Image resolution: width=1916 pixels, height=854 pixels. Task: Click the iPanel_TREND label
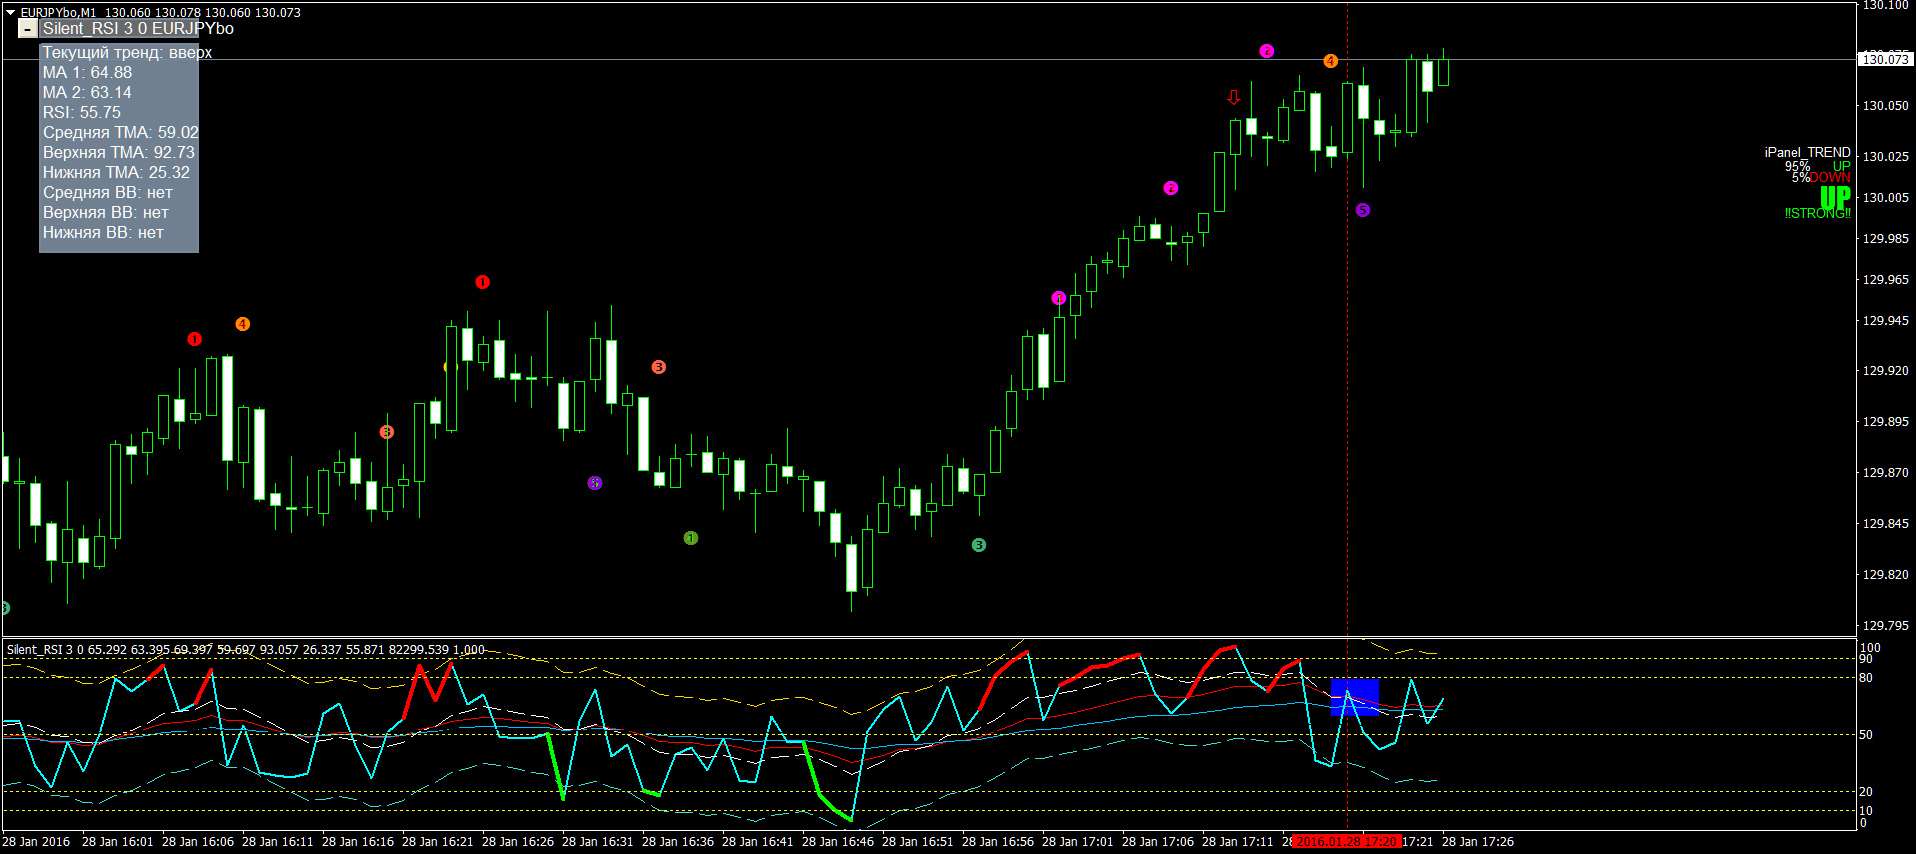pyautogui.click(x=1807, y=153)
